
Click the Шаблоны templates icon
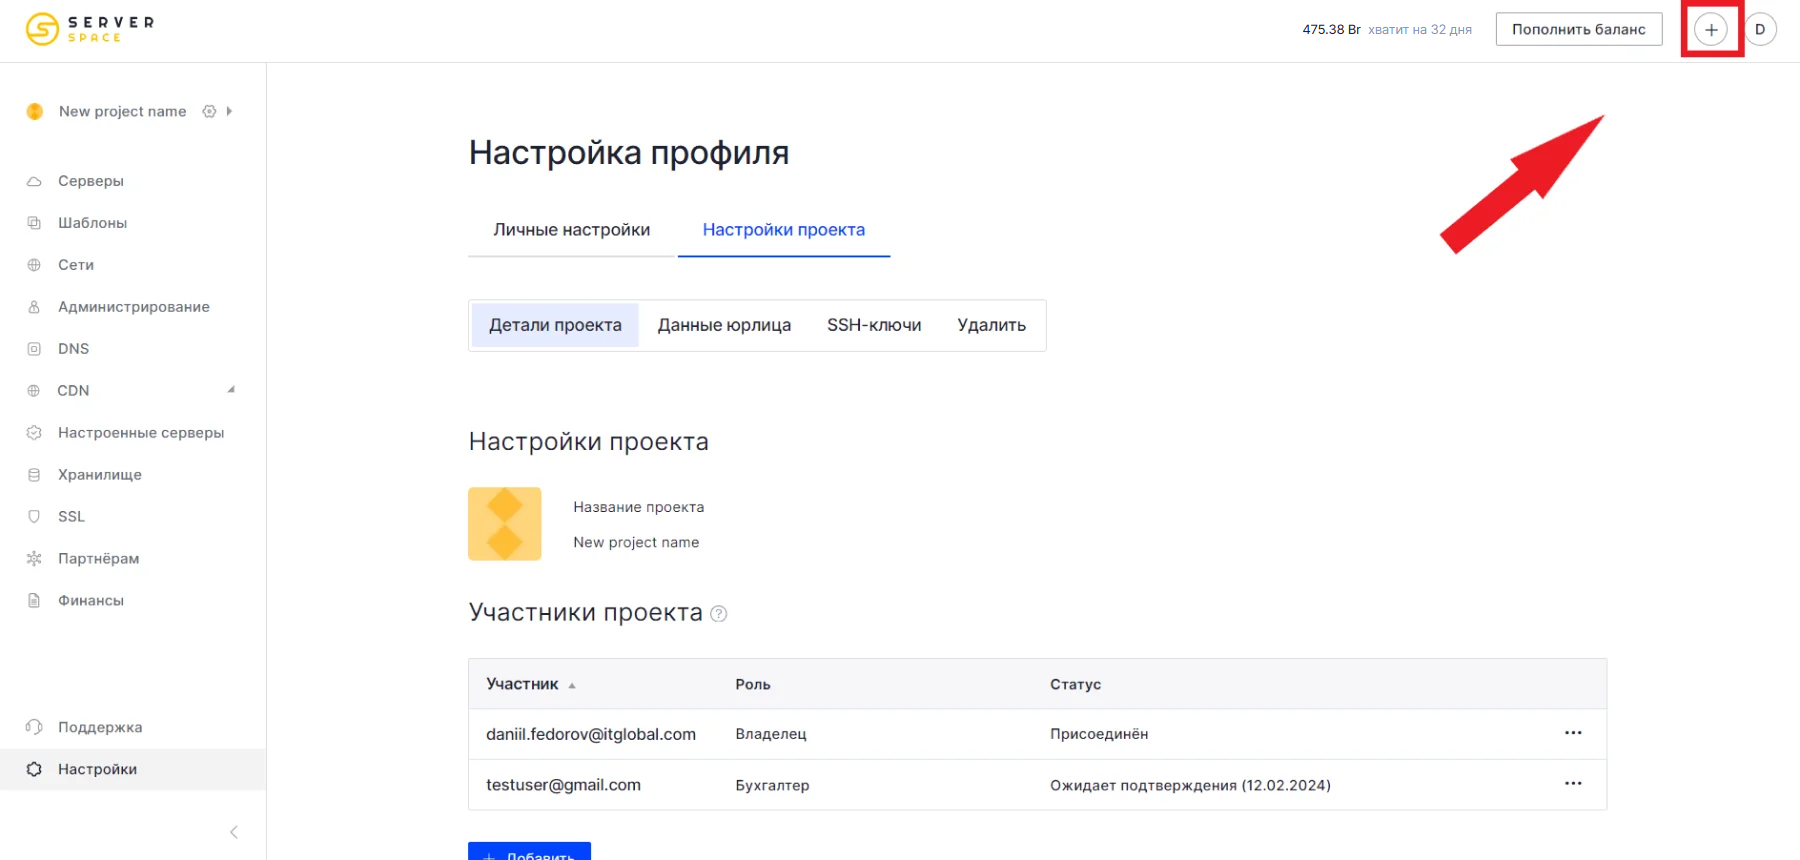(34, 223)
